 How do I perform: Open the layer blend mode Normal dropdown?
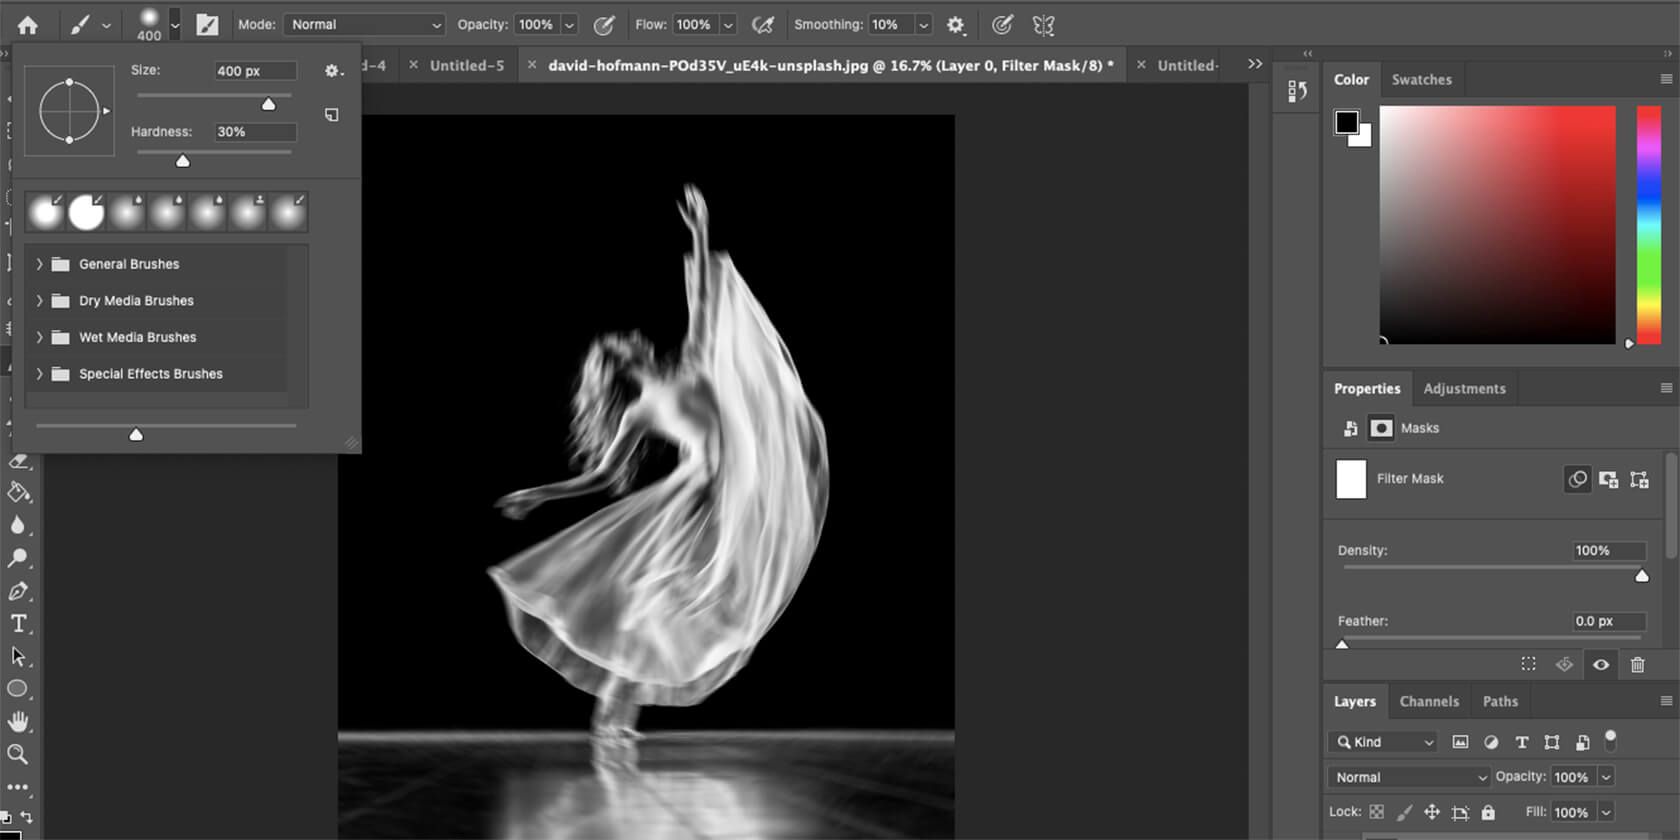click(x=1408, y=777)
